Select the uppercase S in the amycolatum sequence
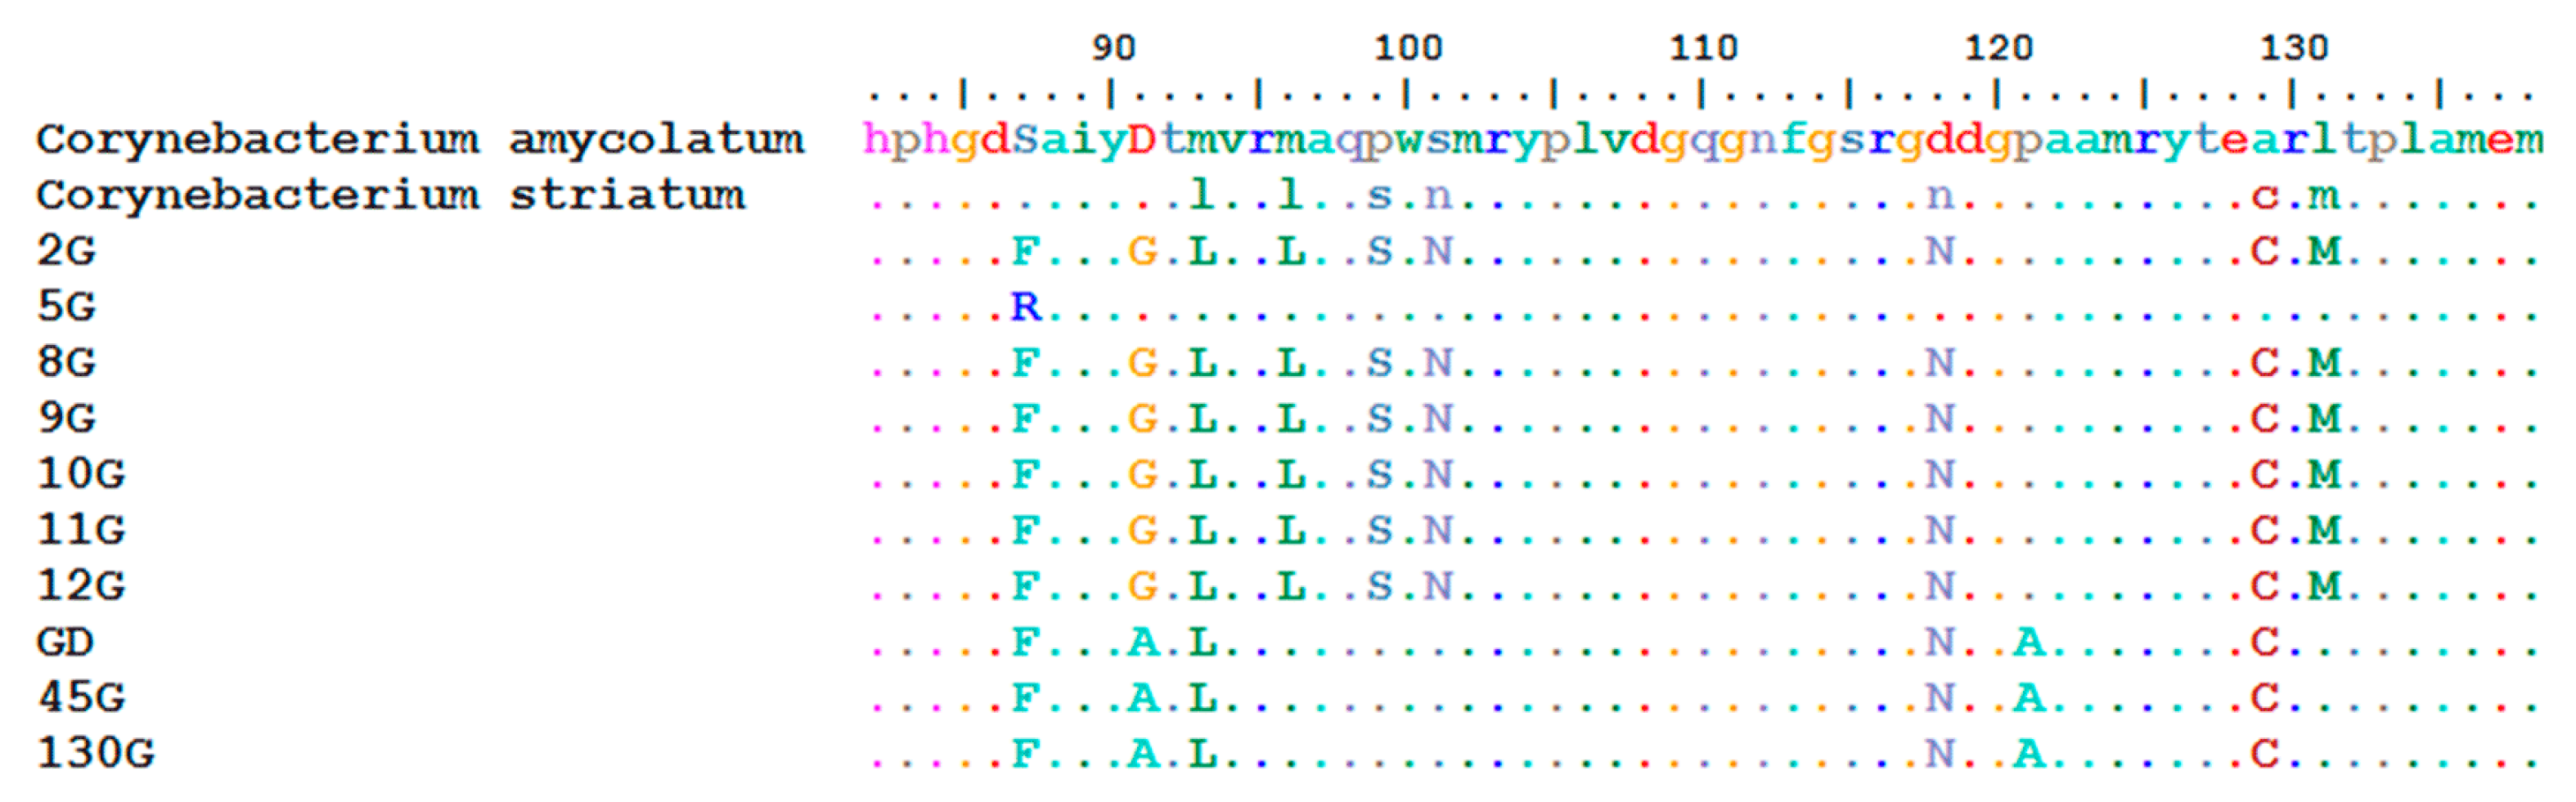The height and width of the screenshot is (802, 2576). pos(1026,140)
